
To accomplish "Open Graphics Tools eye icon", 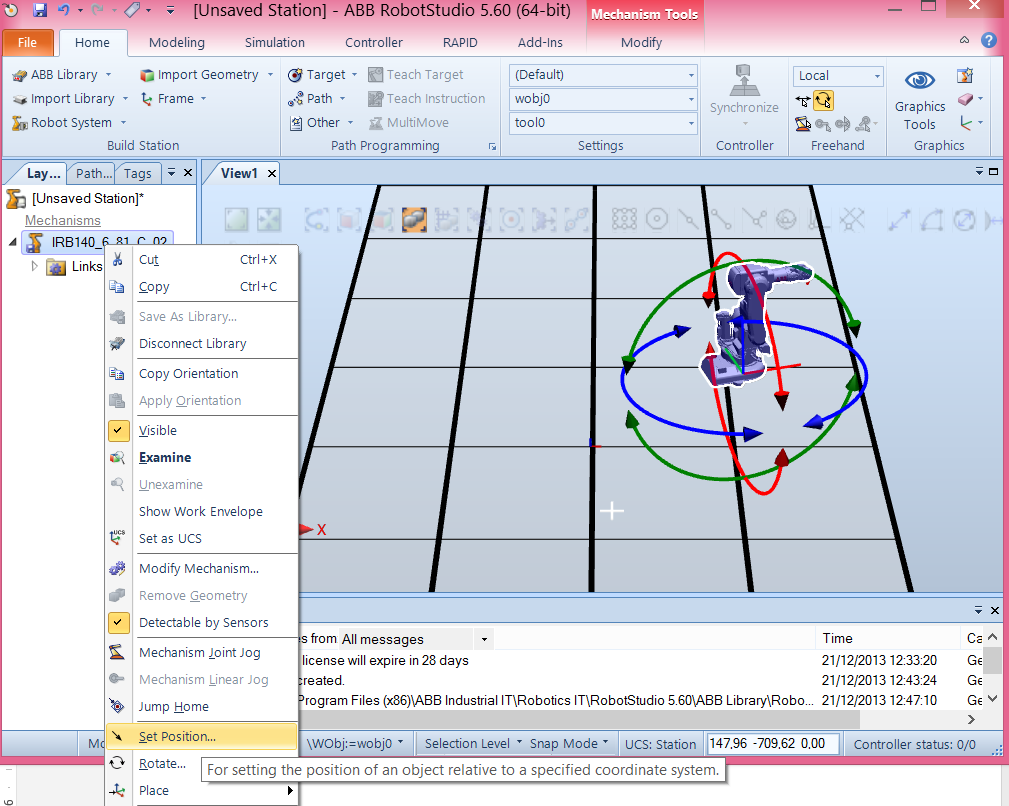I will [920, 80].
